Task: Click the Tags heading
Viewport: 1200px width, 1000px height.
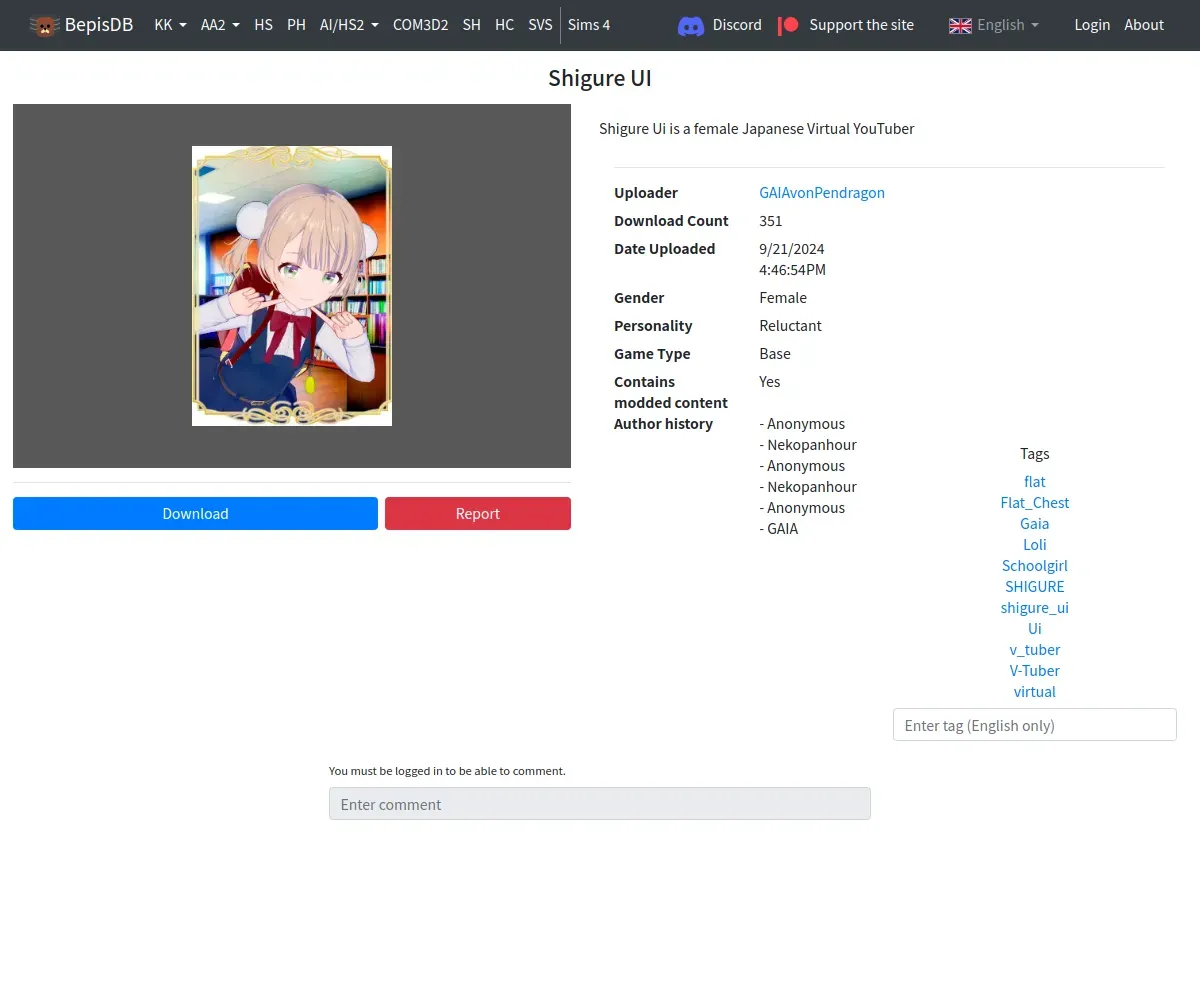Action: (1035, 454)
